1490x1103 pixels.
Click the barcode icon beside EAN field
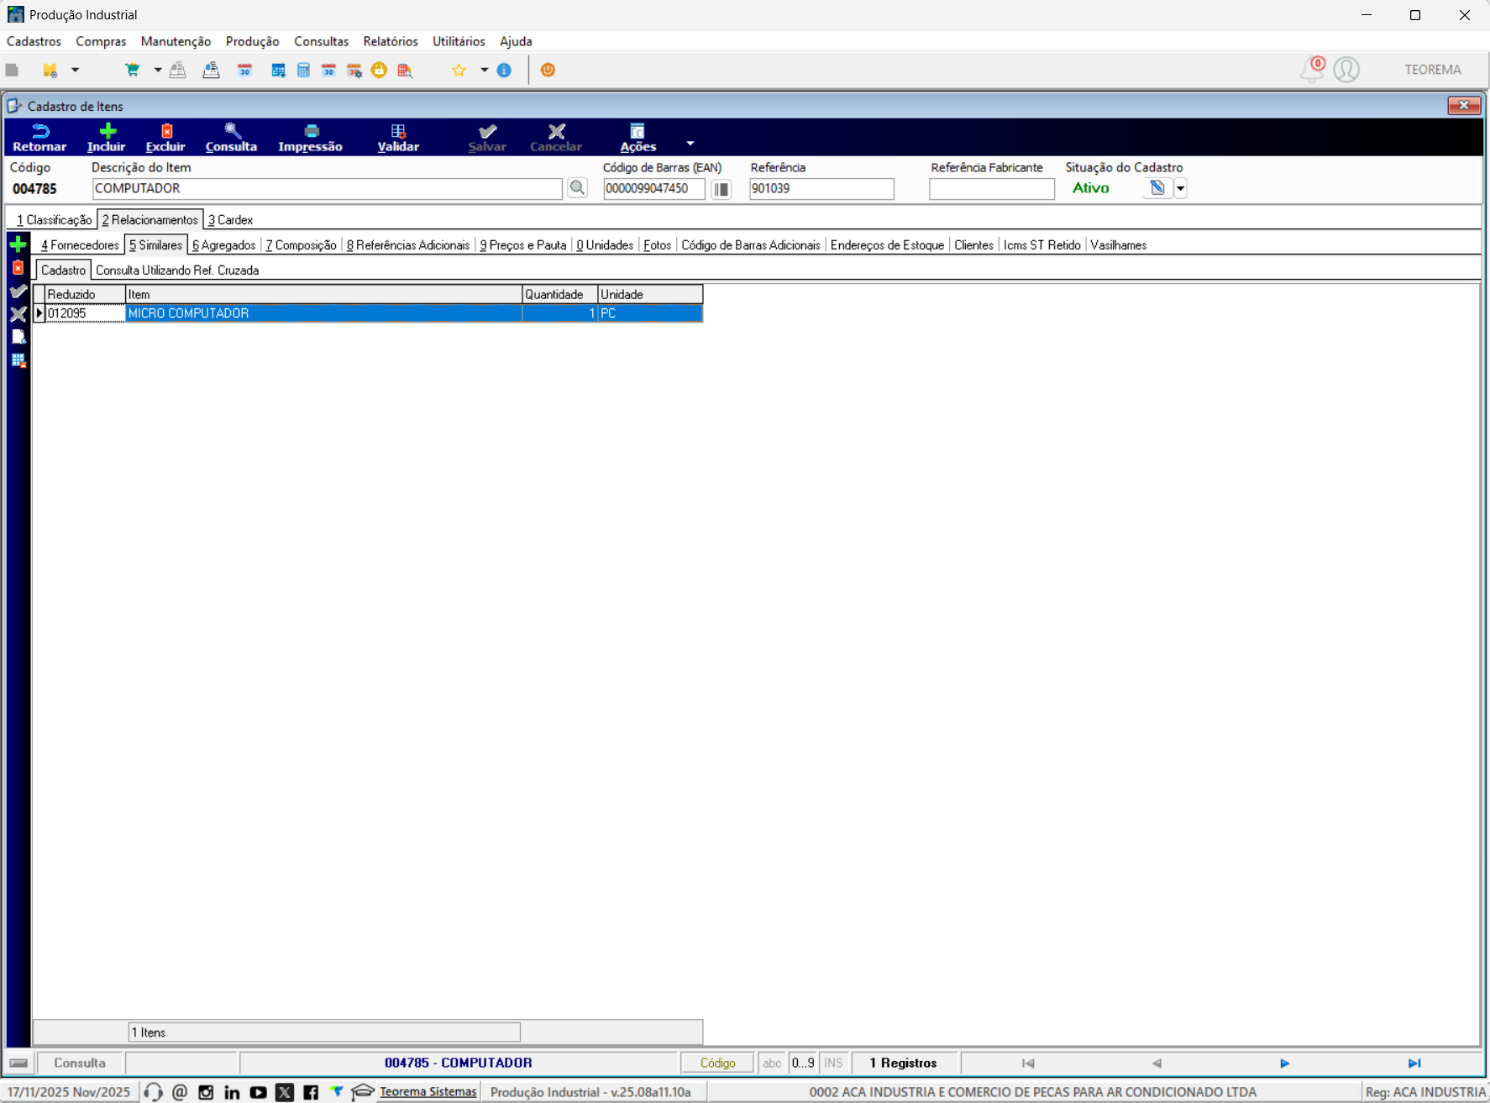(x=721, y=188)
